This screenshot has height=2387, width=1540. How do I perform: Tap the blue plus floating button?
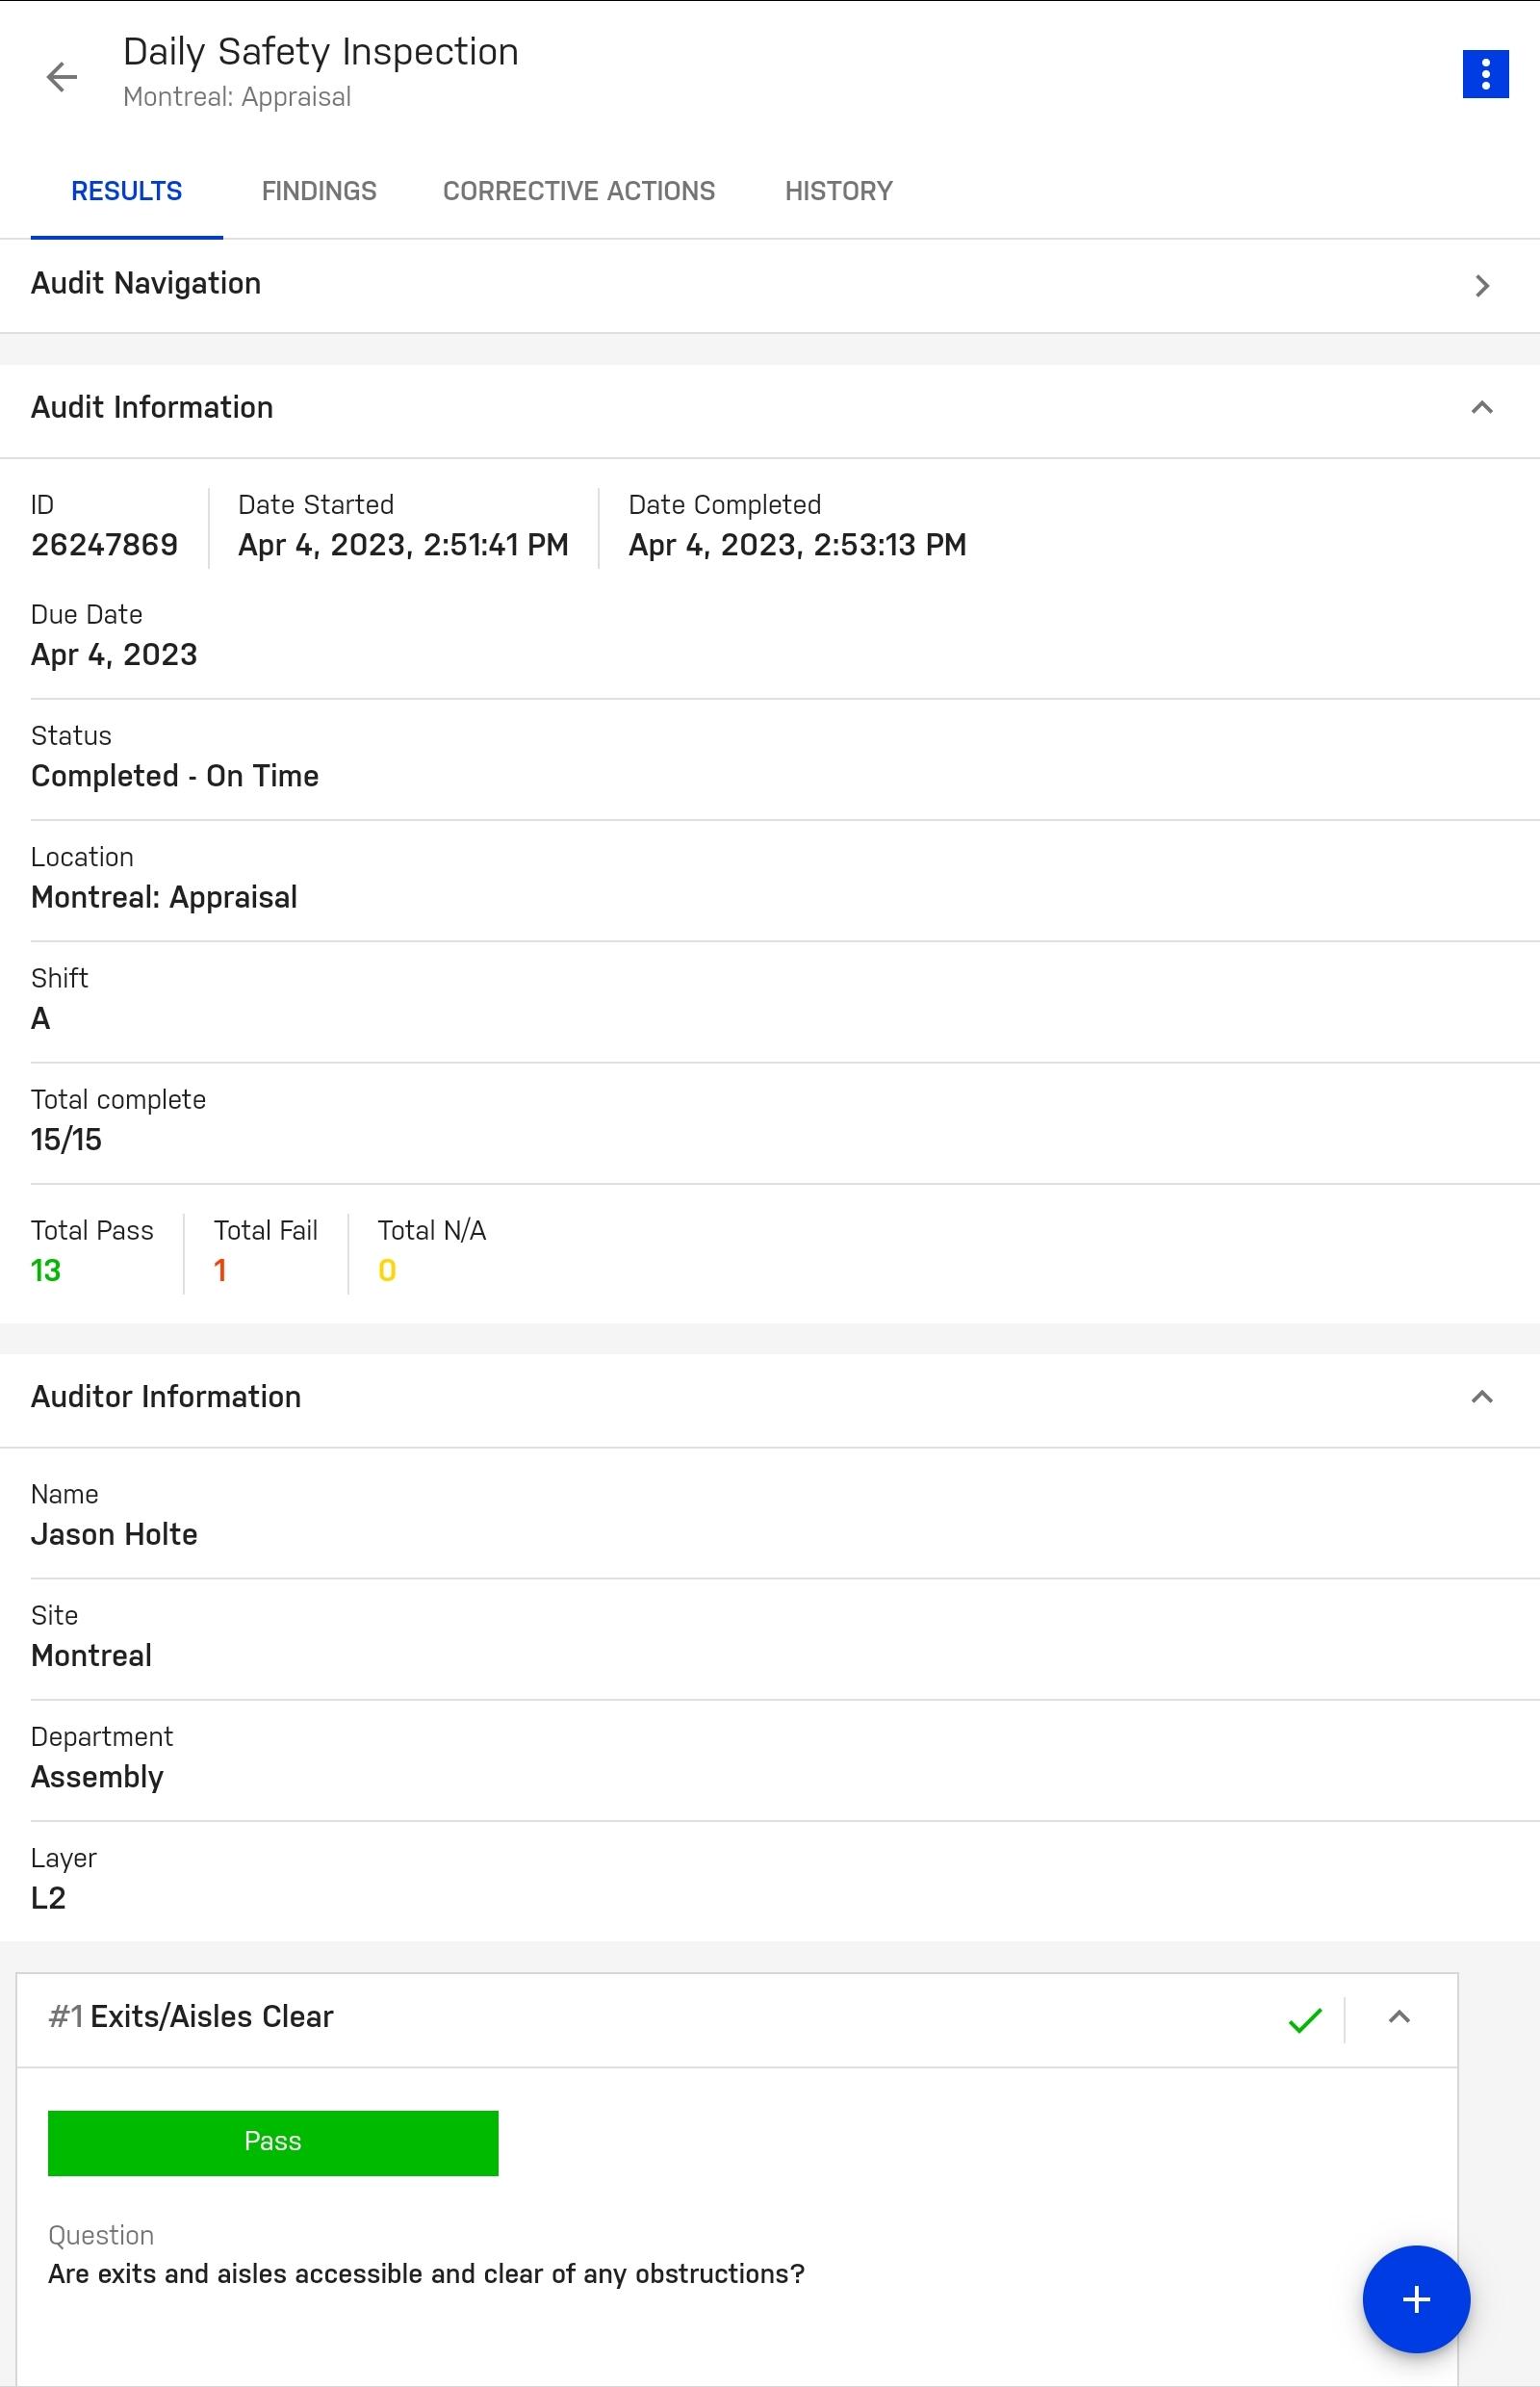click(x=1416, y=2299)
